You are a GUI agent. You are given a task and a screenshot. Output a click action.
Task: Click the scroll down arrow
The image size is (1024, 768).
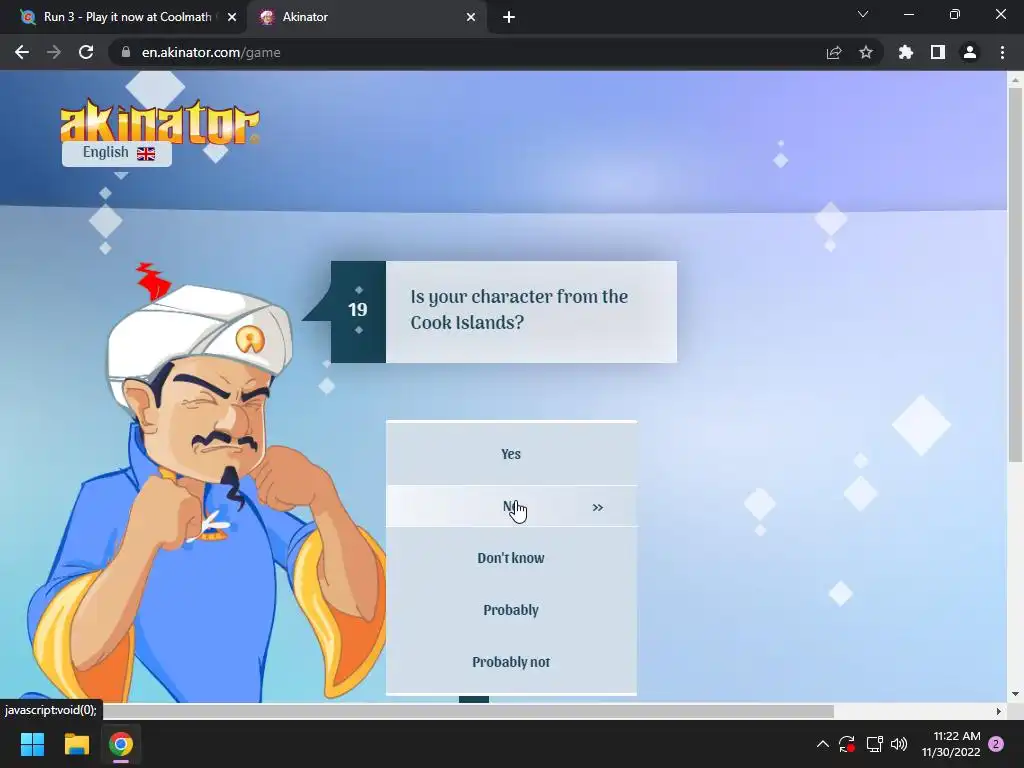click(x=1015, y=694)
